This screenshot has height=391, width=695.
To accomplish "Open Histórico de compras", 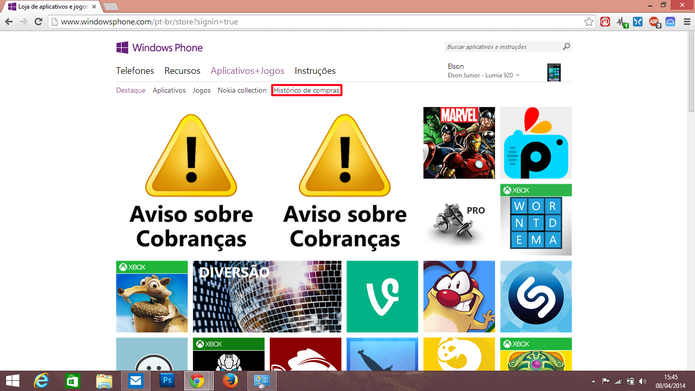I will click(x=306, y=90).
